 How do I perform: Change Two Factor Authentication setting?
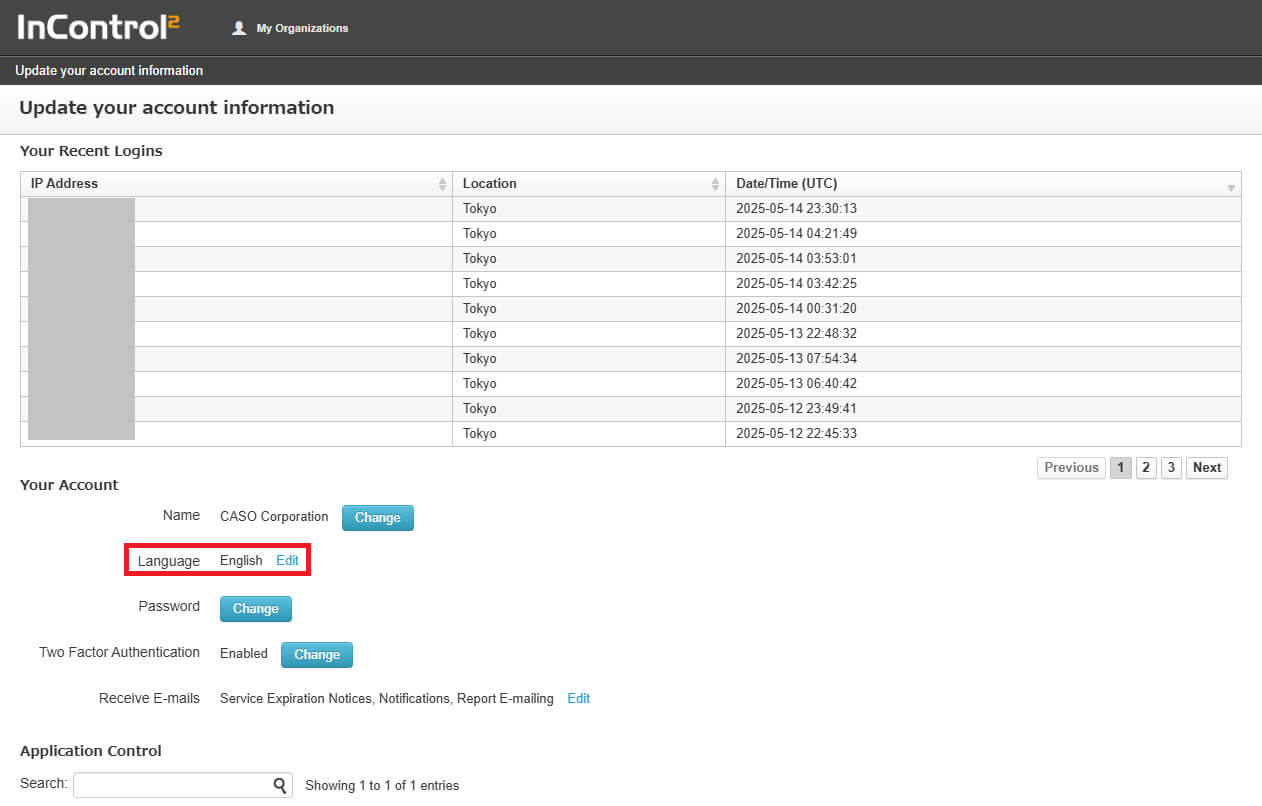(316, 654)
